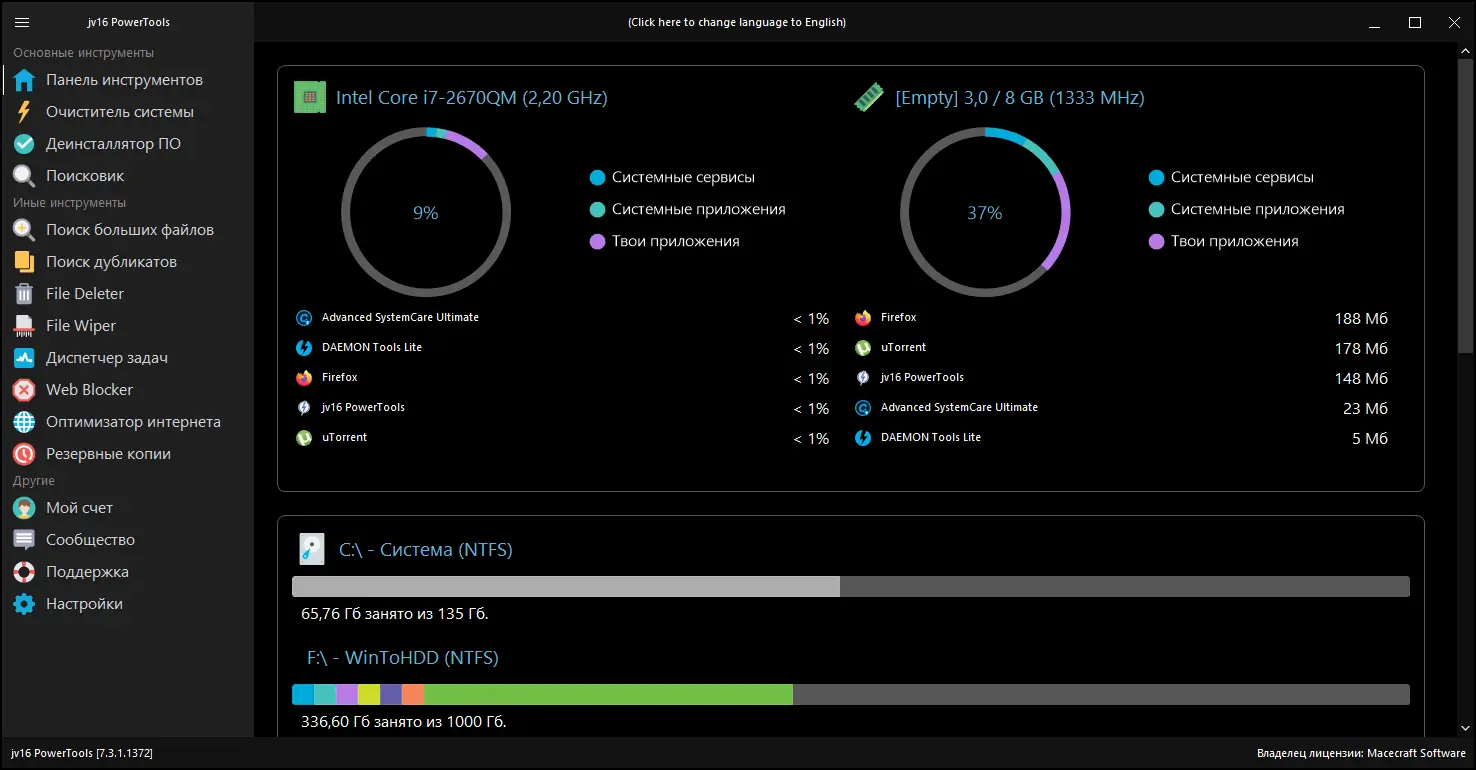This screenshot has height=770, width=1476.
Task: Click the 'Другие' section label
Action: [34, 481]
